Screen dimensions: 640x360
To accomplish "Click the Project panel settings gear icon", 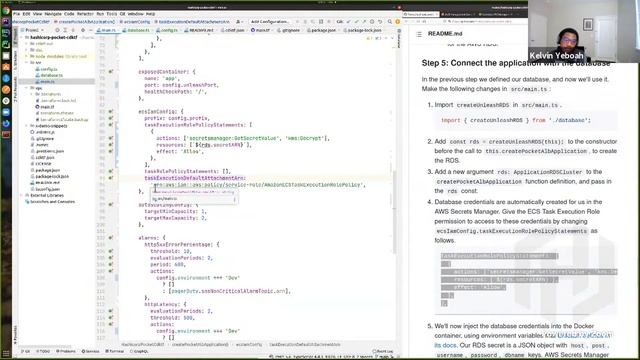I will (83, 30).
